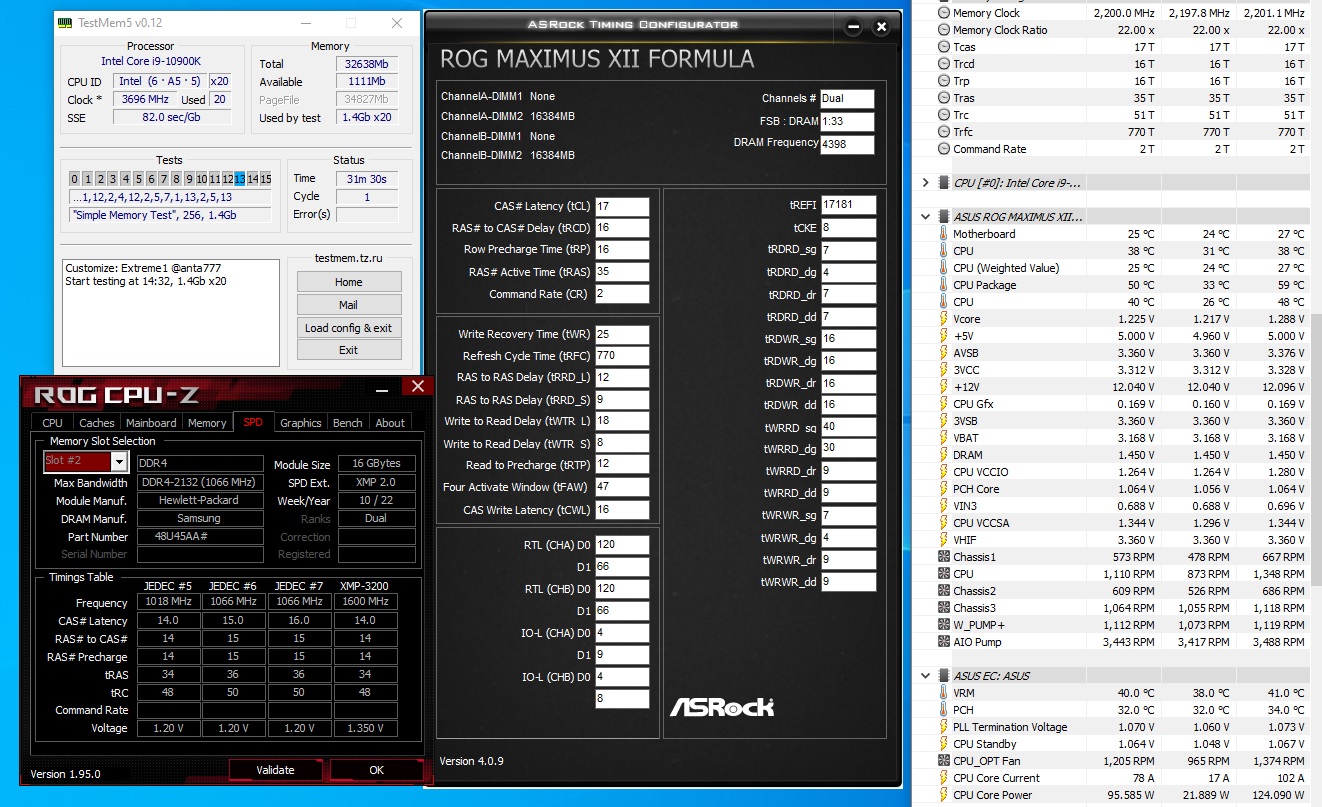Click the TestMem5 title bar app icon
This screenshot has width=1322, height=807.
[x=64, y=23]
